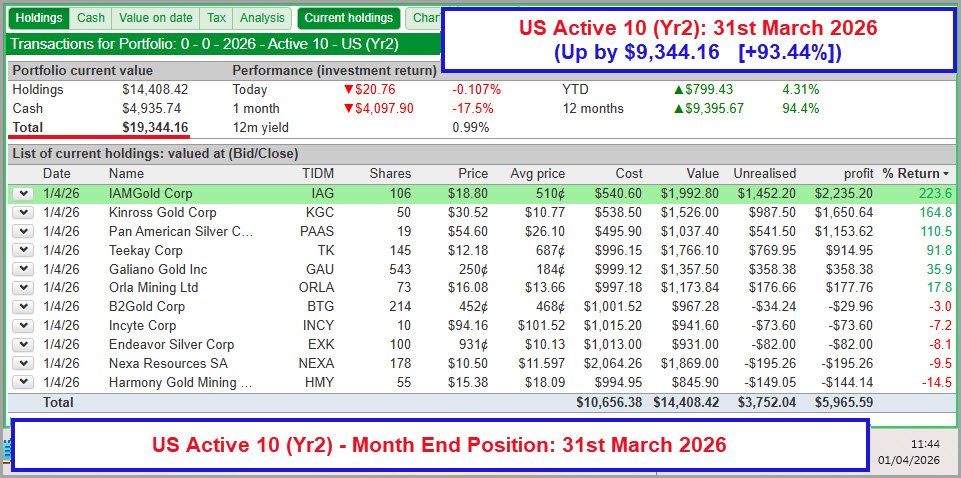This screenshot has height=478, width=961.
Task: Expand Pan American Silver row menu
Action: click(x=23, y=232)
